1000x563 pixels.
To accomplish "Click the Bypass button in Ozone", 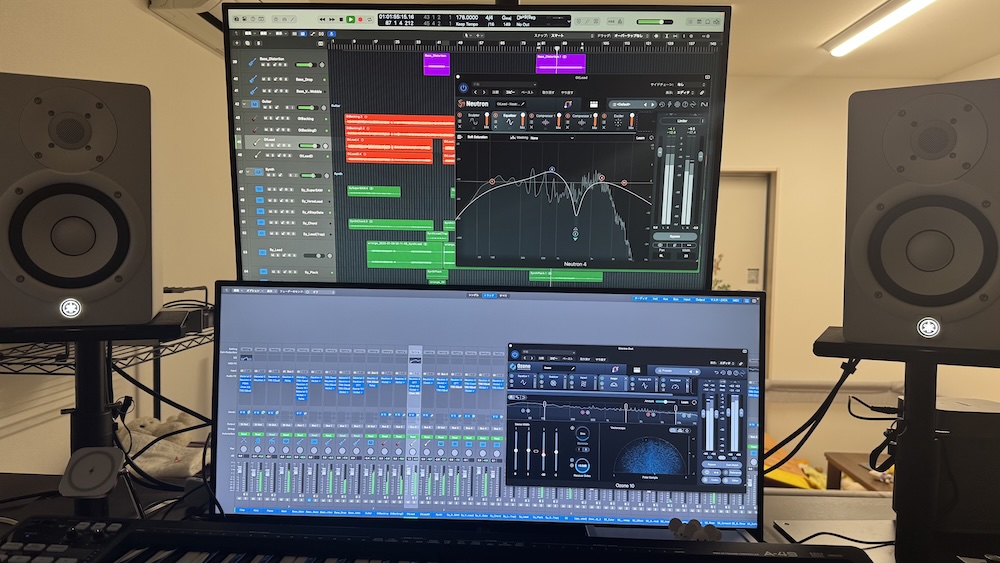I will [714, 464].
